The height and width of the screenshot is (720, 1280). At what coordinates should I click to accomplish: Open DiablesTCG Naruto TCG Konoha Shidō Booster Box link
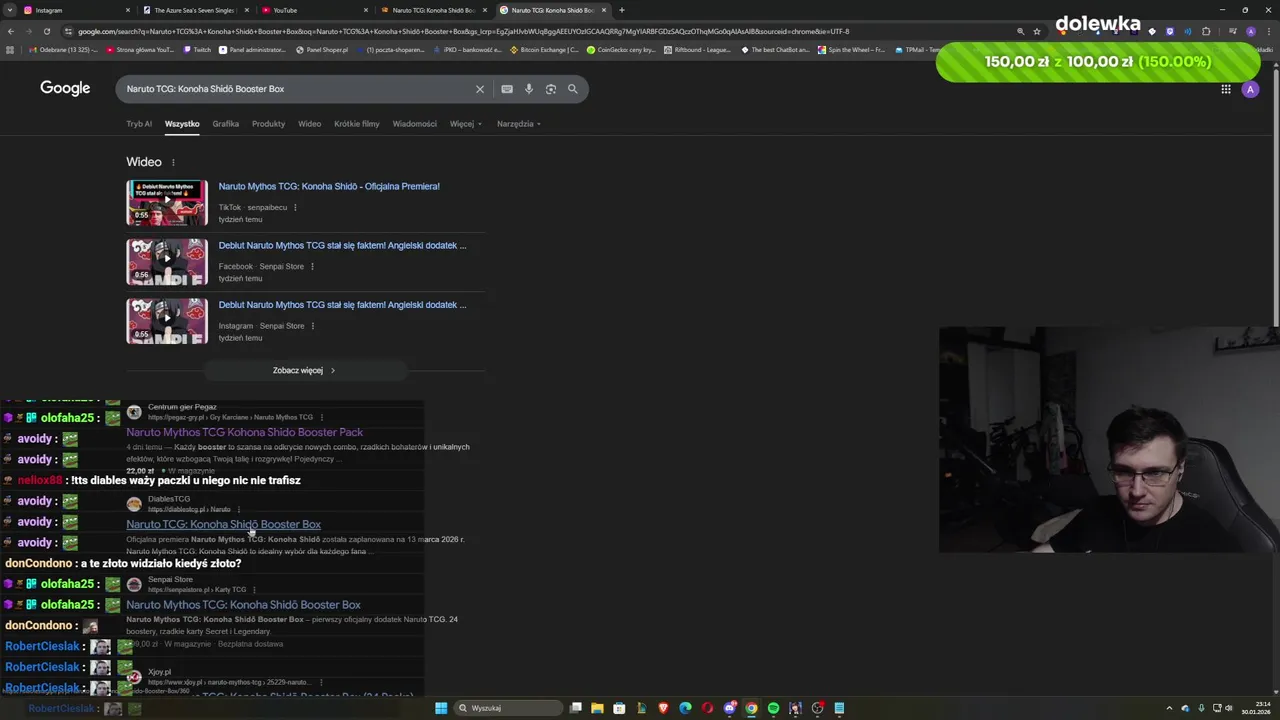click(x=223, y=524)
